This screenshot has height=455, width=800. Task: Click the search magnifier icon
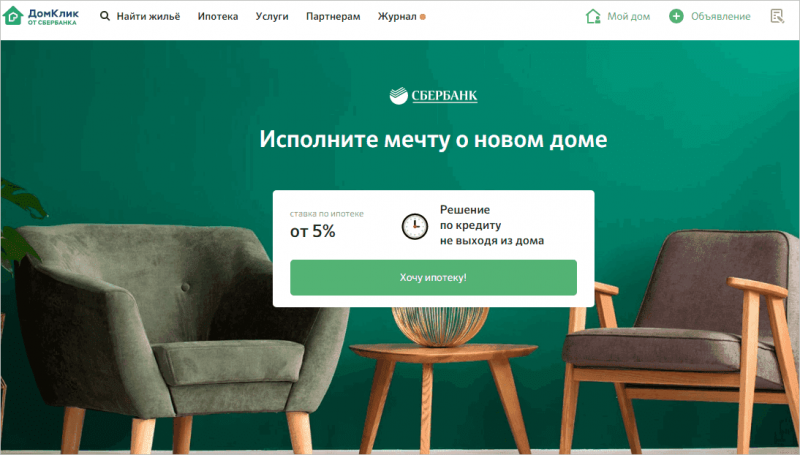pyautogui.click(x=105, y=16)
